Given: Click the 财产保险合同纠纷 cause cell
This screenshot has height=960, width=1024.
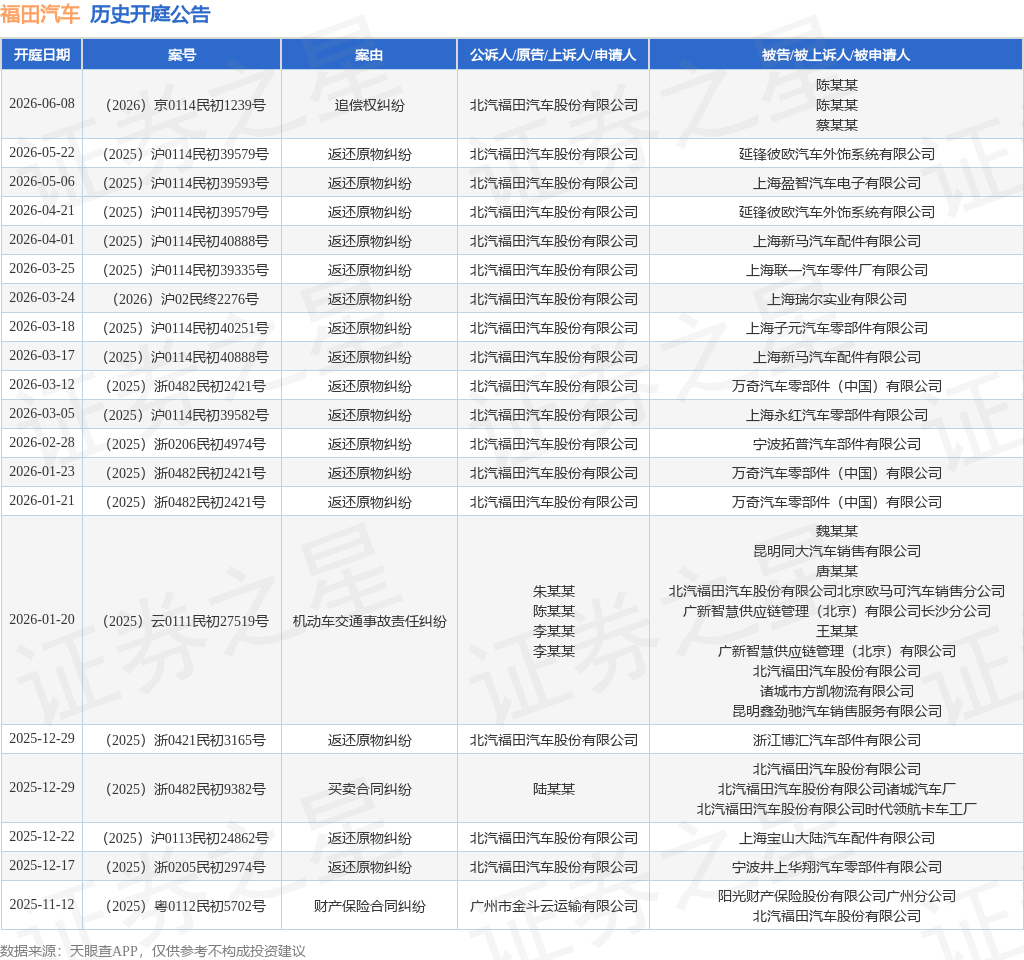Looking at the screenshot, I should [369, 906].
